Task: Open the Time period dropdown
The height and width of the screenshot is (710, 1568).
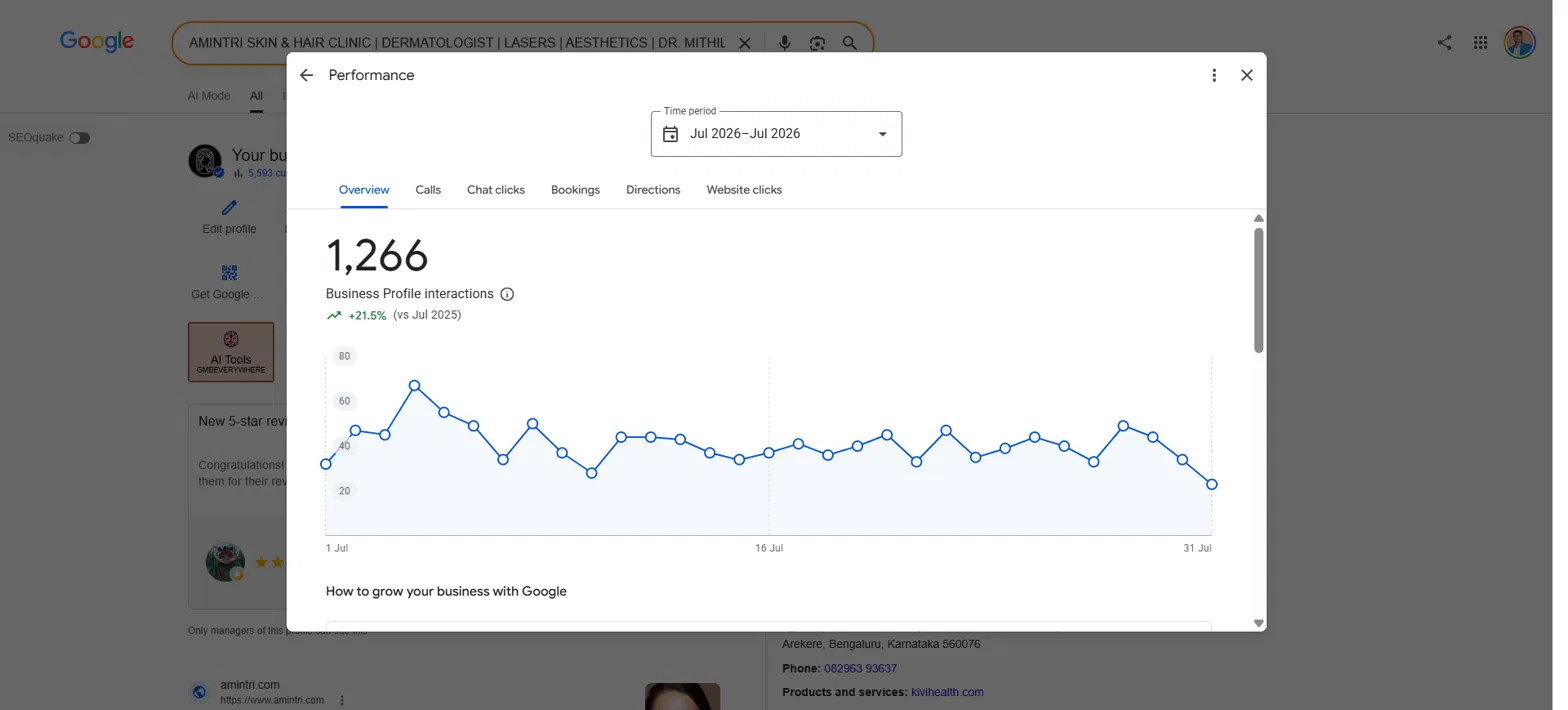Action: click(x=776, y=134)
